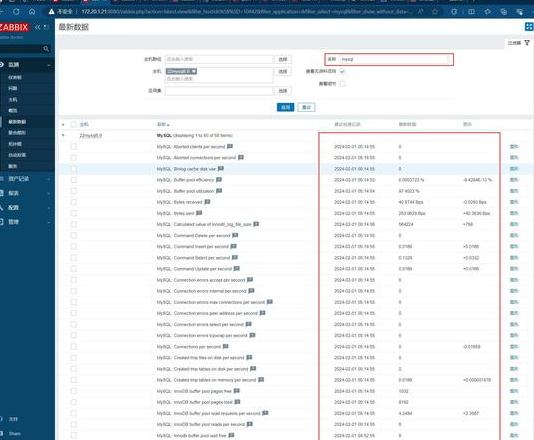This screenshot has height=440, width=534.
Task: Open 主机 in the sidebar
Action: pyautogui.click(x=13, y=99)
